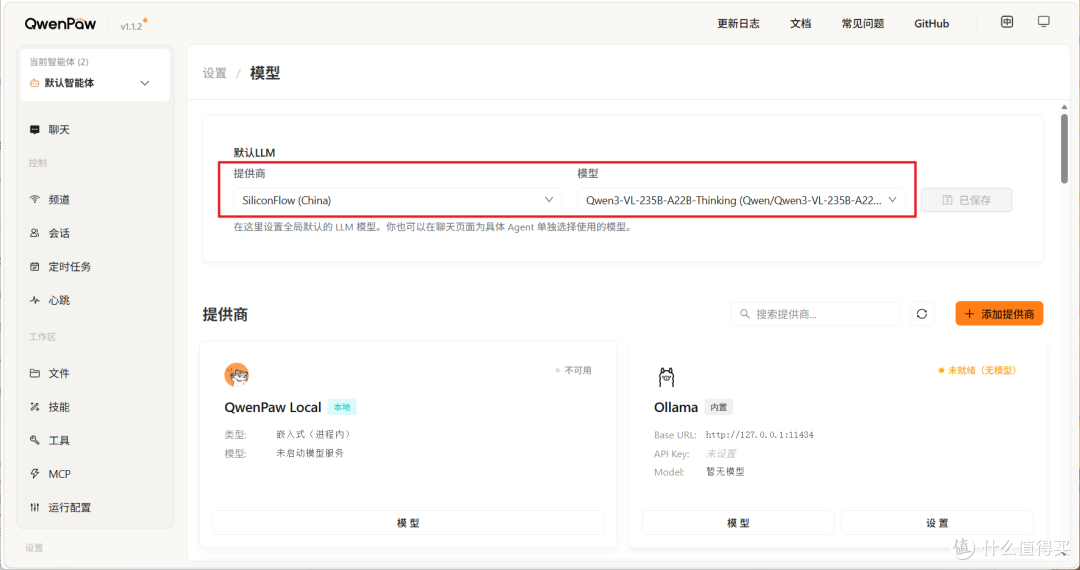1080x570 pixels.
Task: Click the 本地 tag on QwenPaw Local
Action: [342, 407]
